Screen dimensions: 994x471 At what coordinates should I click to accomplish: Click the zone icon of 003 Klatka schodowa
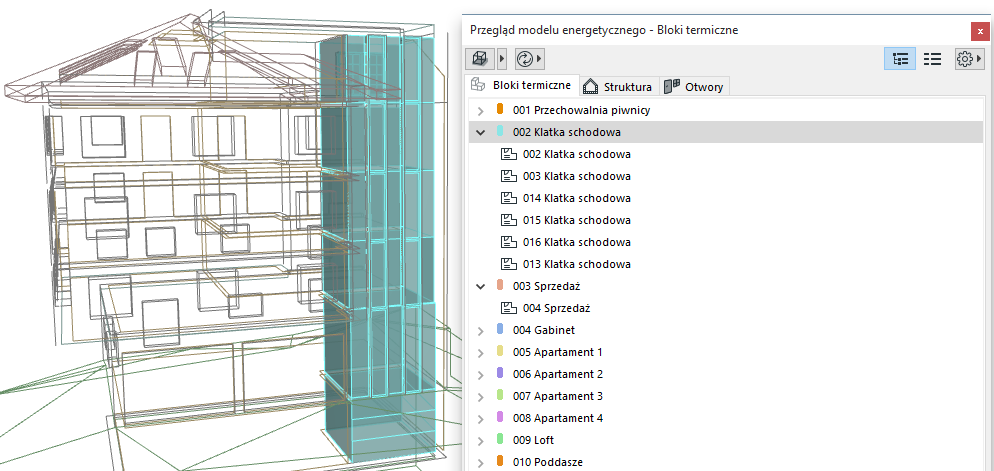tap(509, 176)
